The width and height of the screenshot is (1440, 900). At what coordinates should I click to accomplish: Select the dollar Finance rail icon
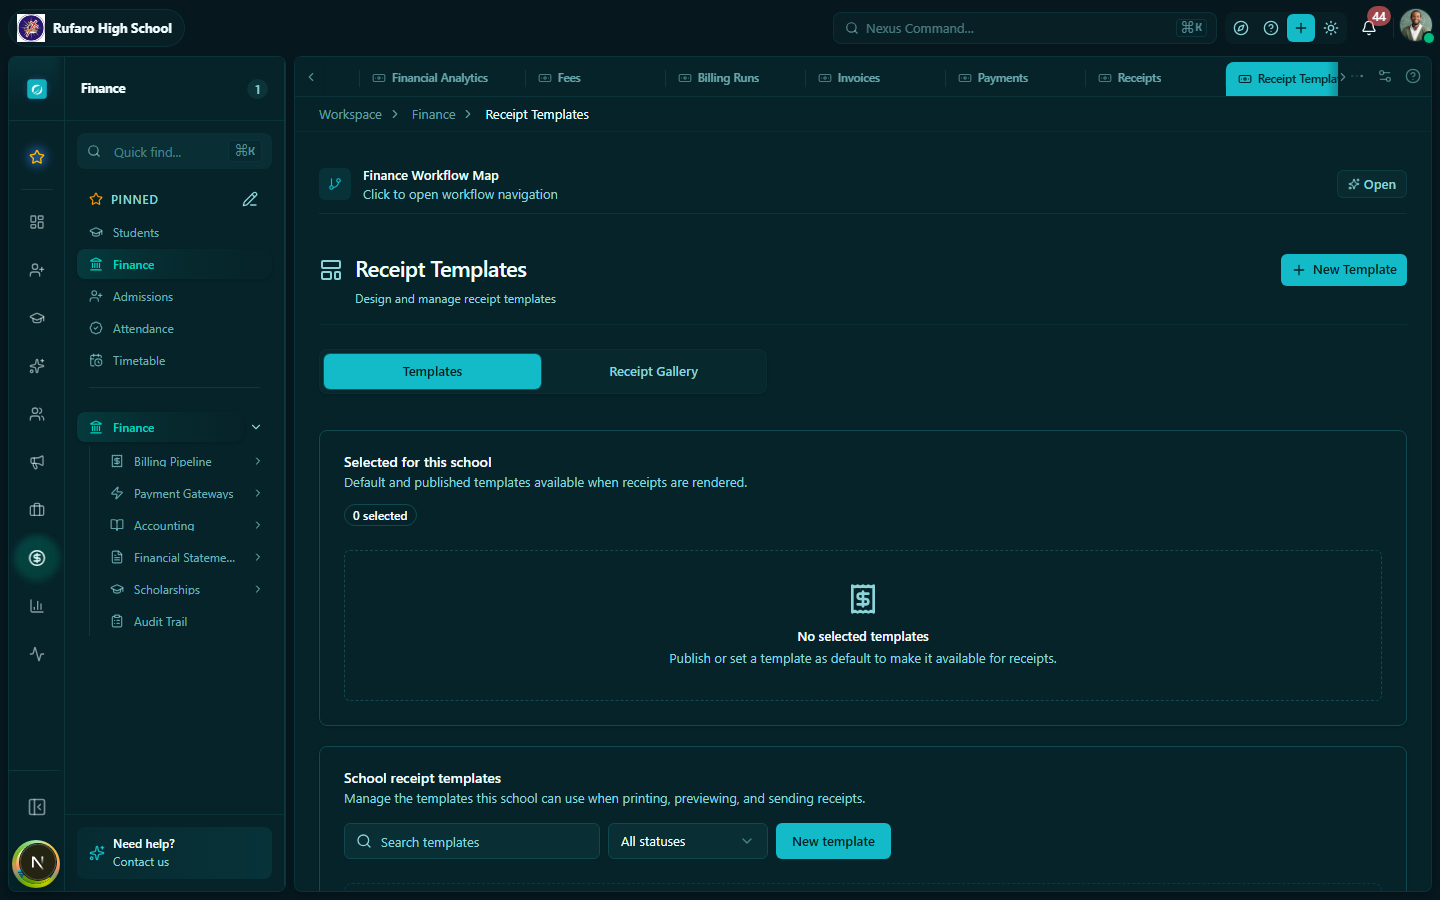pyautogui.click(x=37, y=558)
